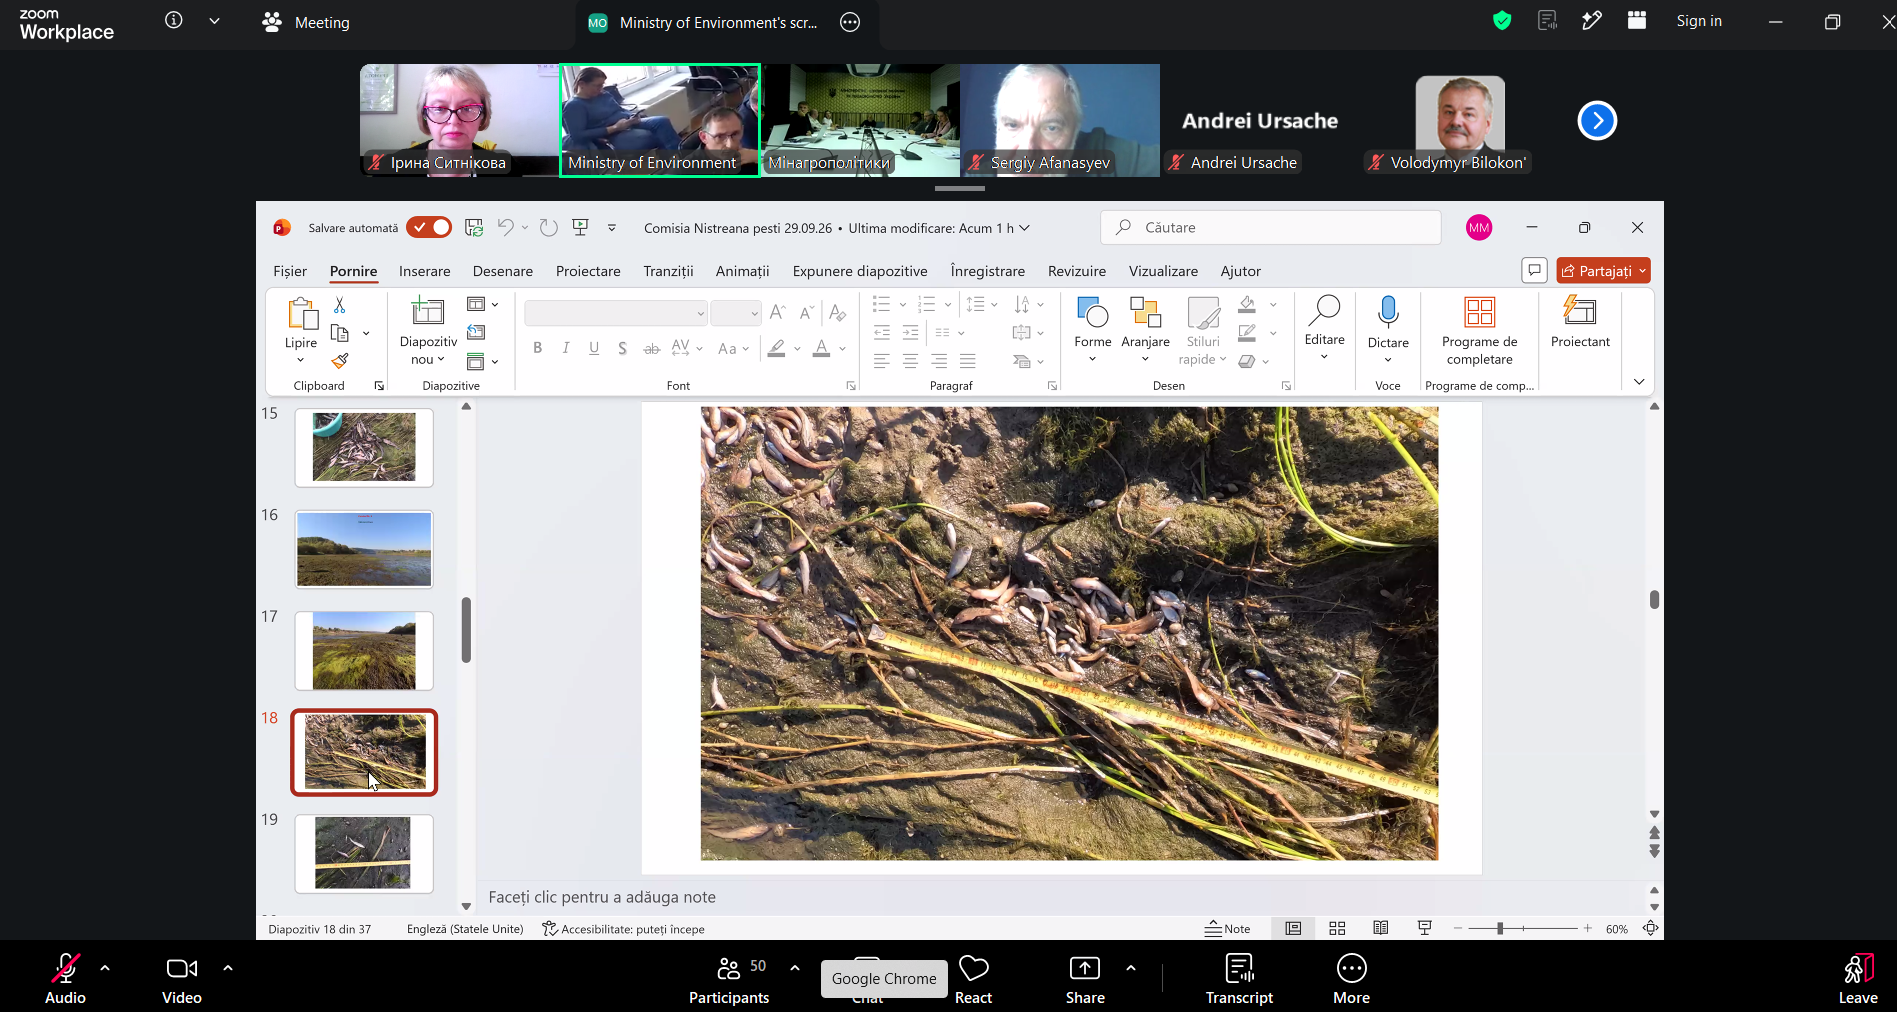This screenshot has width=1897, height=1012.
Task: Select the Format Painter brush icon
Action: pyautogui.click(x=340, y=360)
